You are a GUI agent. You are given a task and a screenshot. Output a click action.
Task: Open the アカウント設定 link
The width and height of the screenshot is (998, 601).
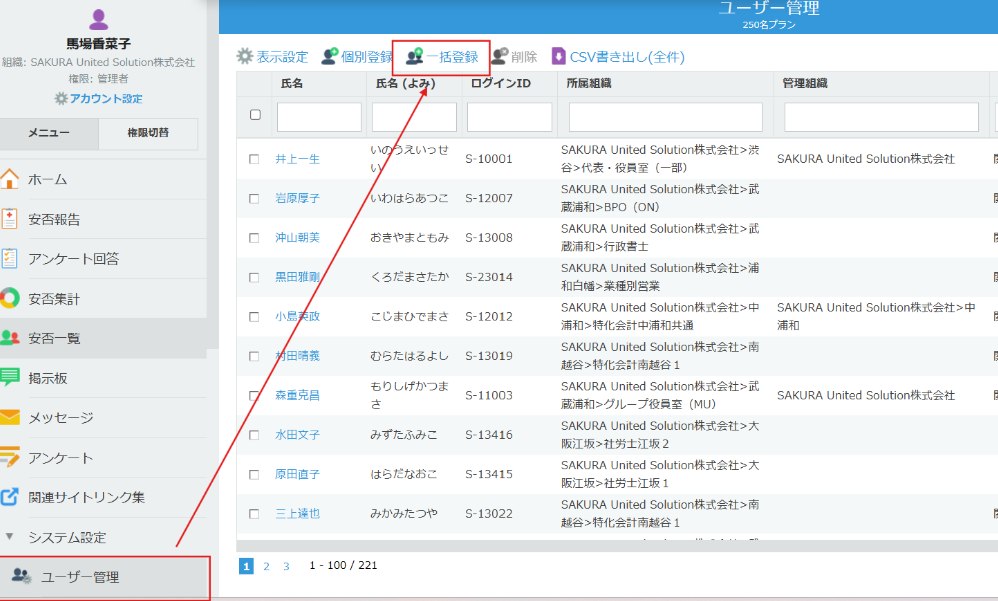tap(98, 98)
